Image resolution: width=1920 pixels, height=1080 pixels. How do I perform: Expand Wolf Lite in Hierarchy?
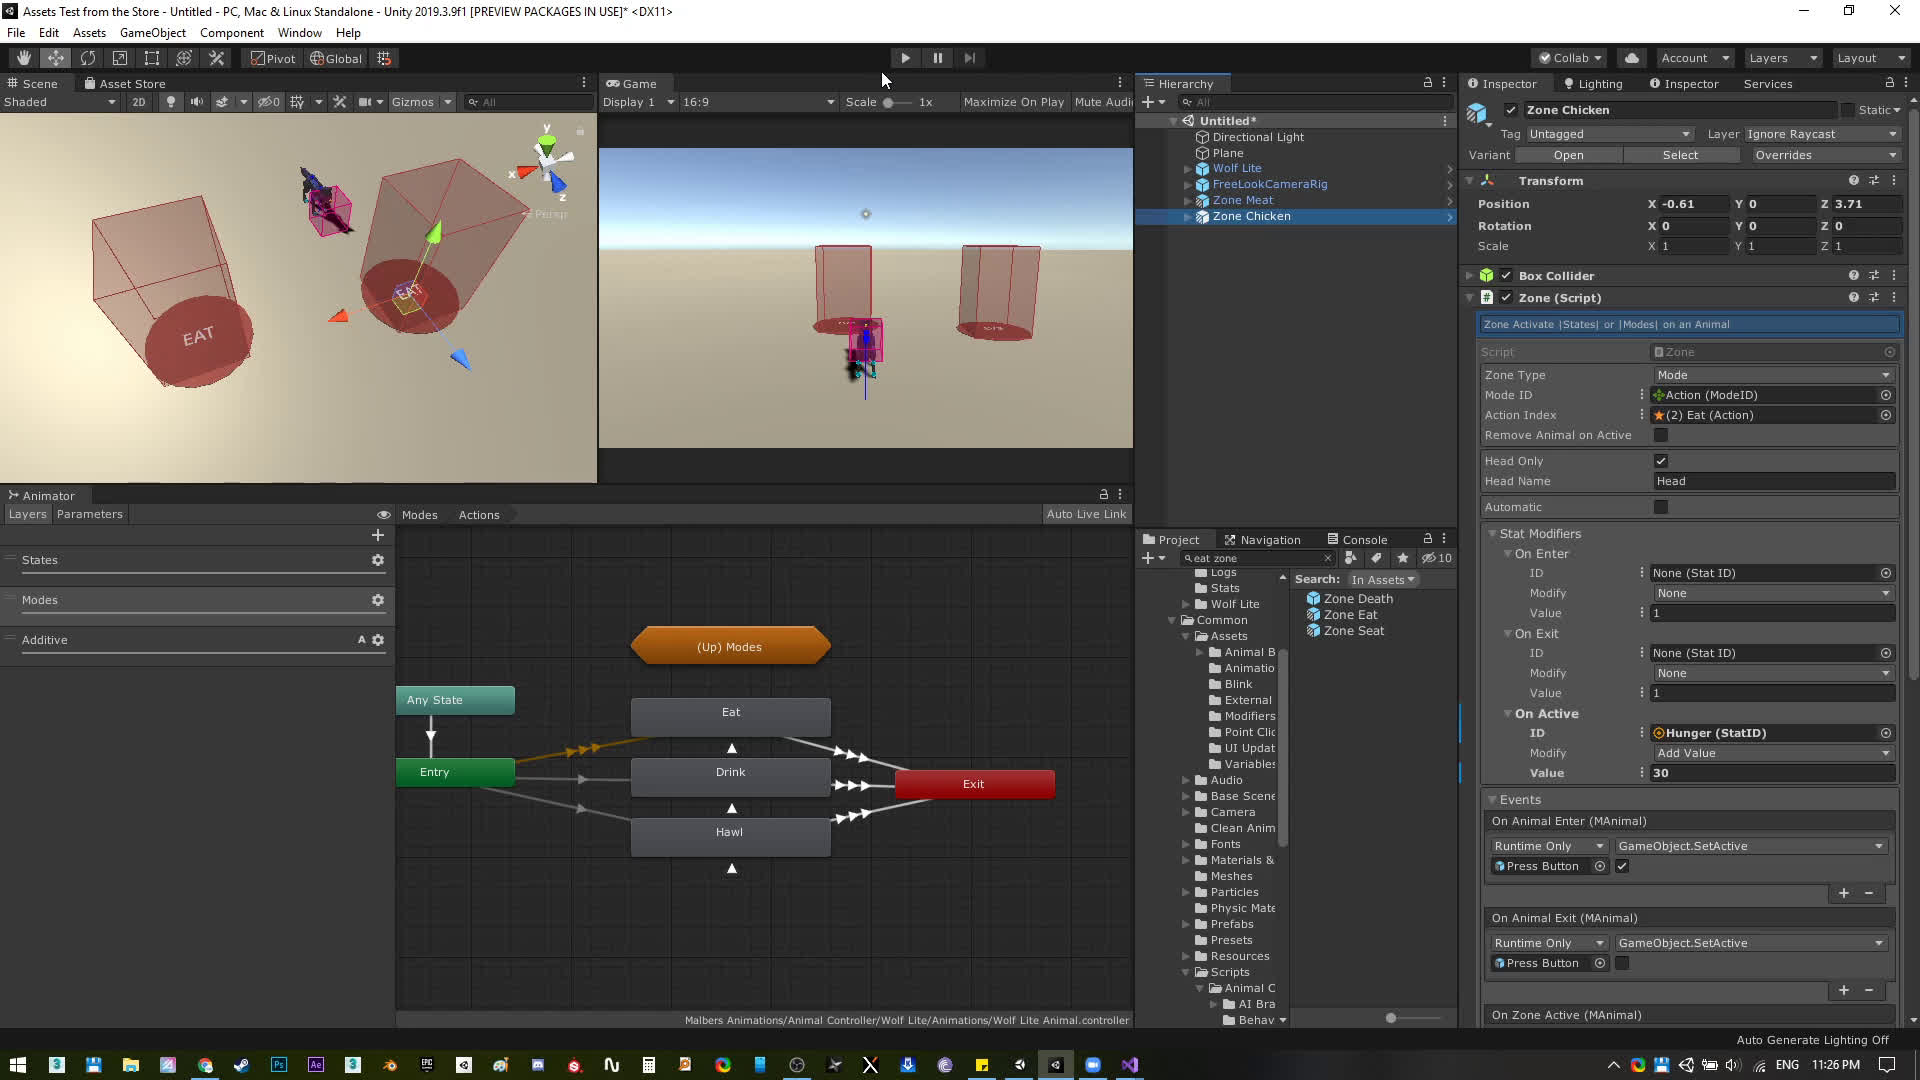point(1187,169)
